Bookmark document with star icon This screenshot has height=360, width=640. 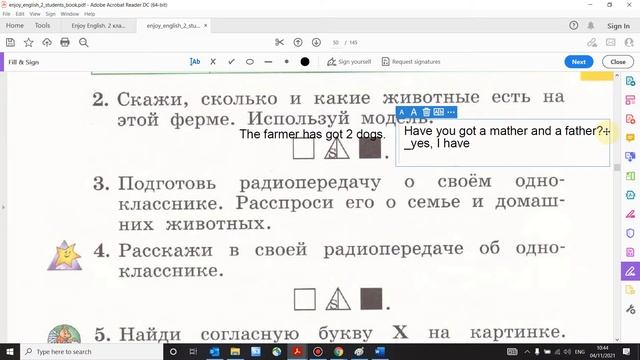(29, 42)
